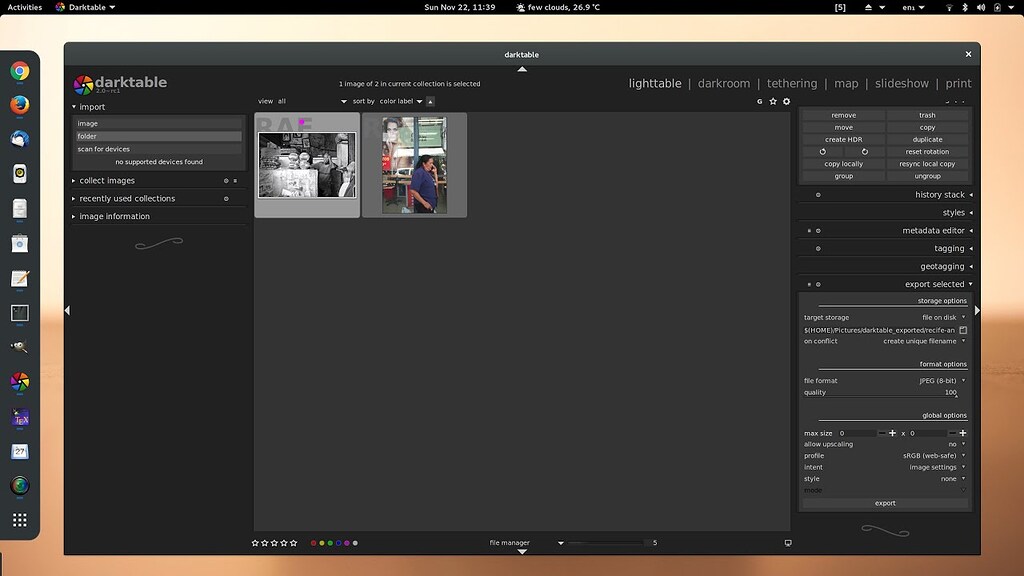Viewport: 1024px width, 576px height.
Task: Expand recently used collections panel
Action: click(x=74, y=199)
